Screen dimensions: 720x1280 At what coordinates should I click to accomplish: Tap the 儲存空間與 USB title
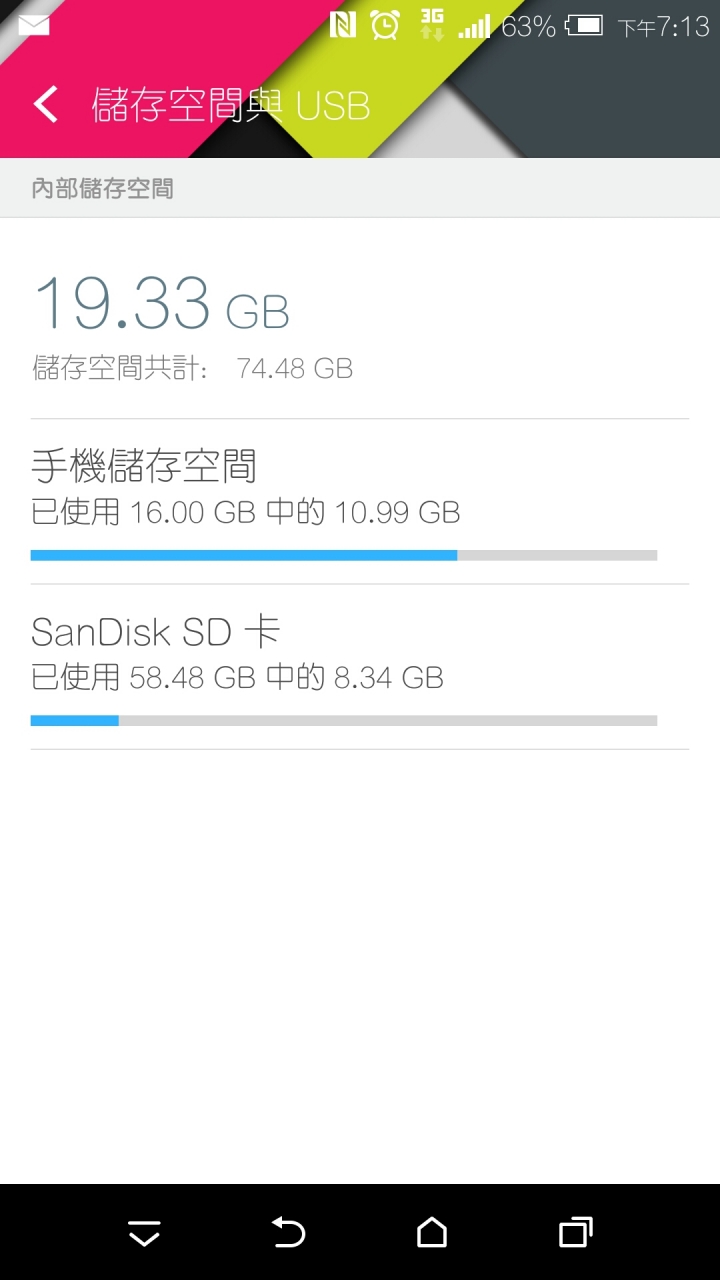pos(231,105)
